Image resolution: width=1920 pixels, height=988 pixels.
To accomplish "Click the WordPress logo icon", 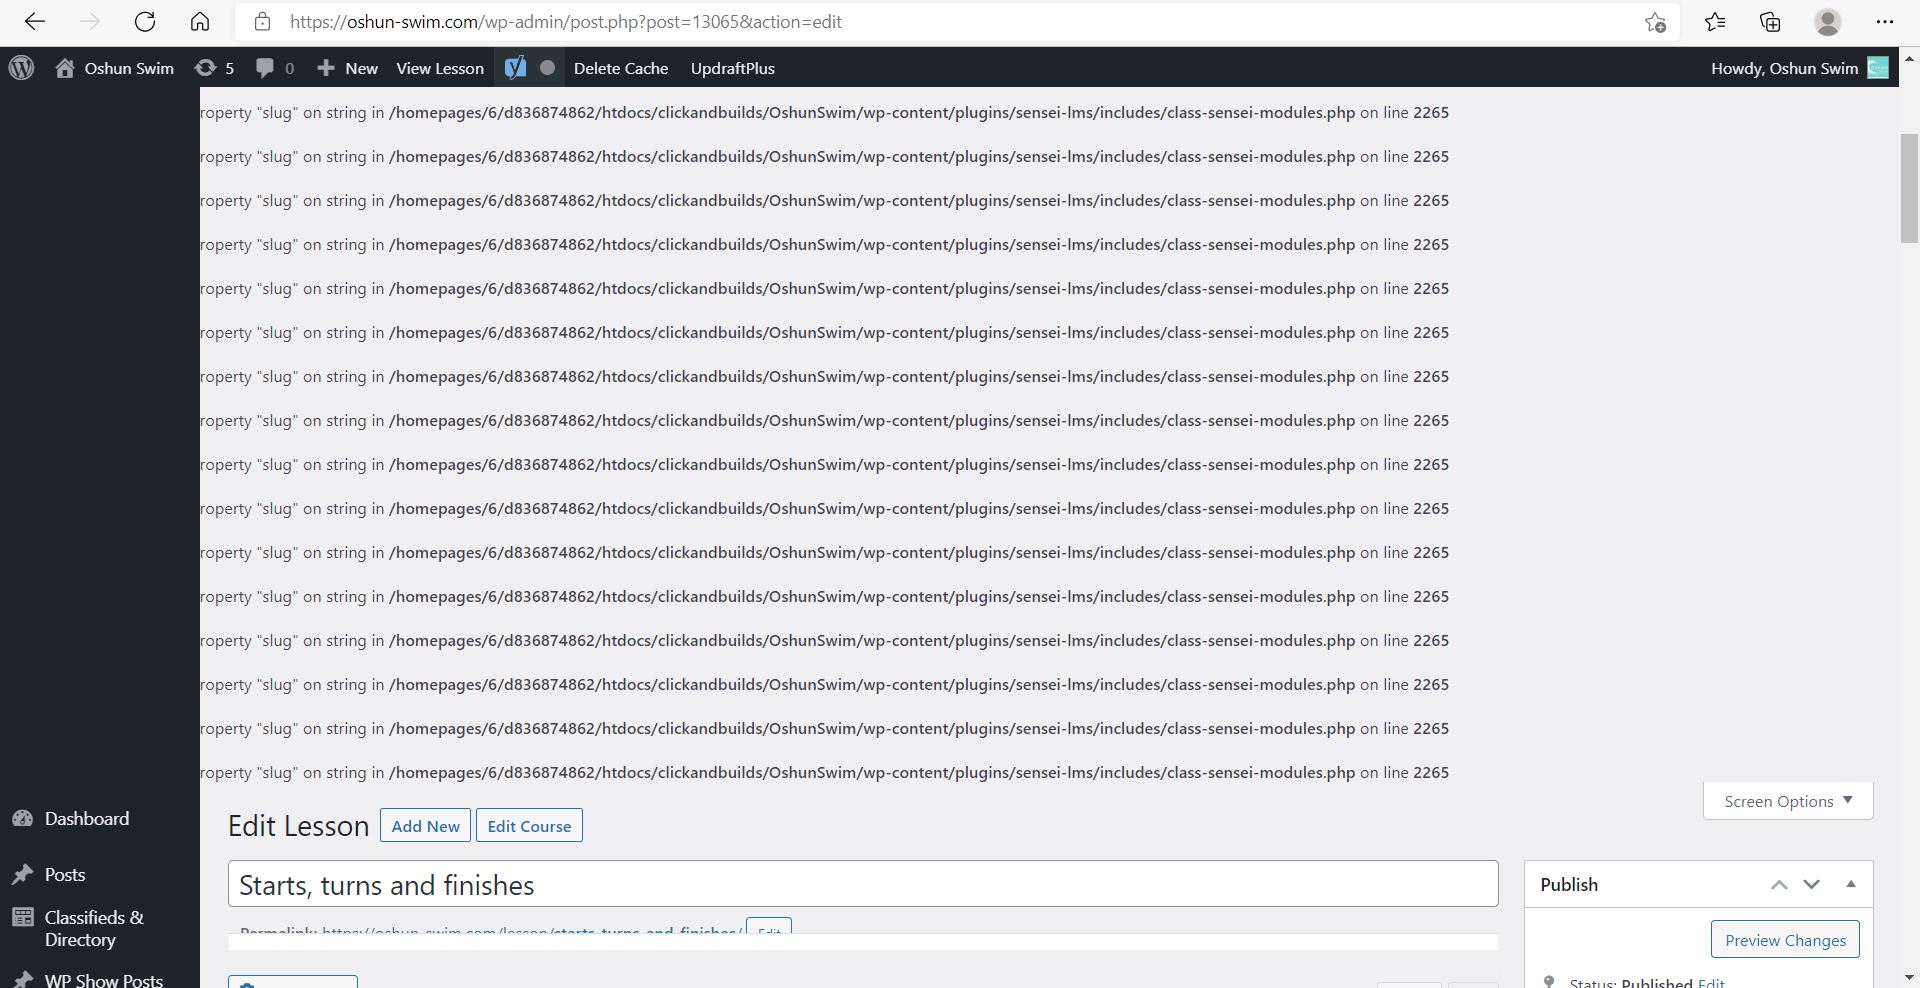I will tap(21, 68).
